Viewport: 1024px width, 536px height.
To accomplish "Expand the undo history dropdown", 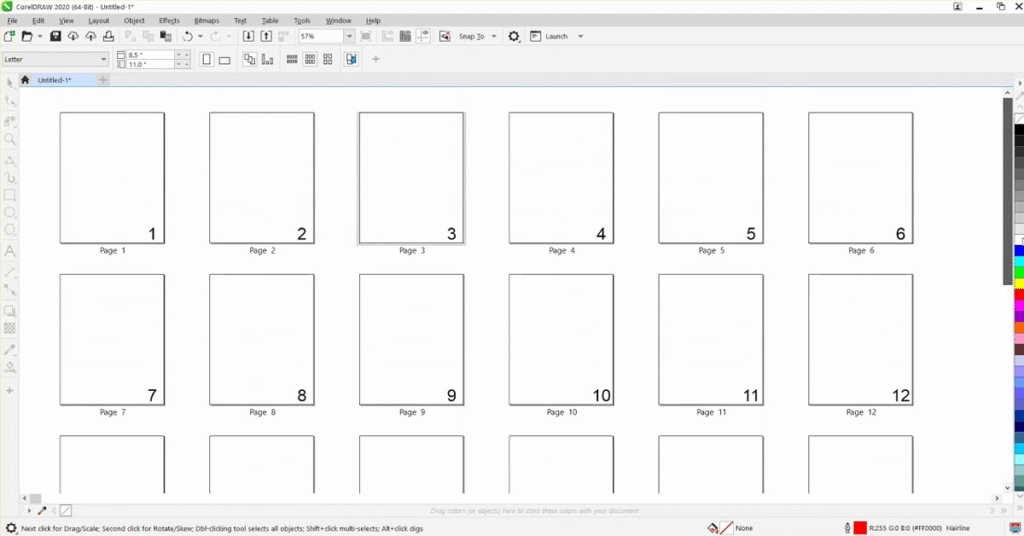I will (200, 37).
